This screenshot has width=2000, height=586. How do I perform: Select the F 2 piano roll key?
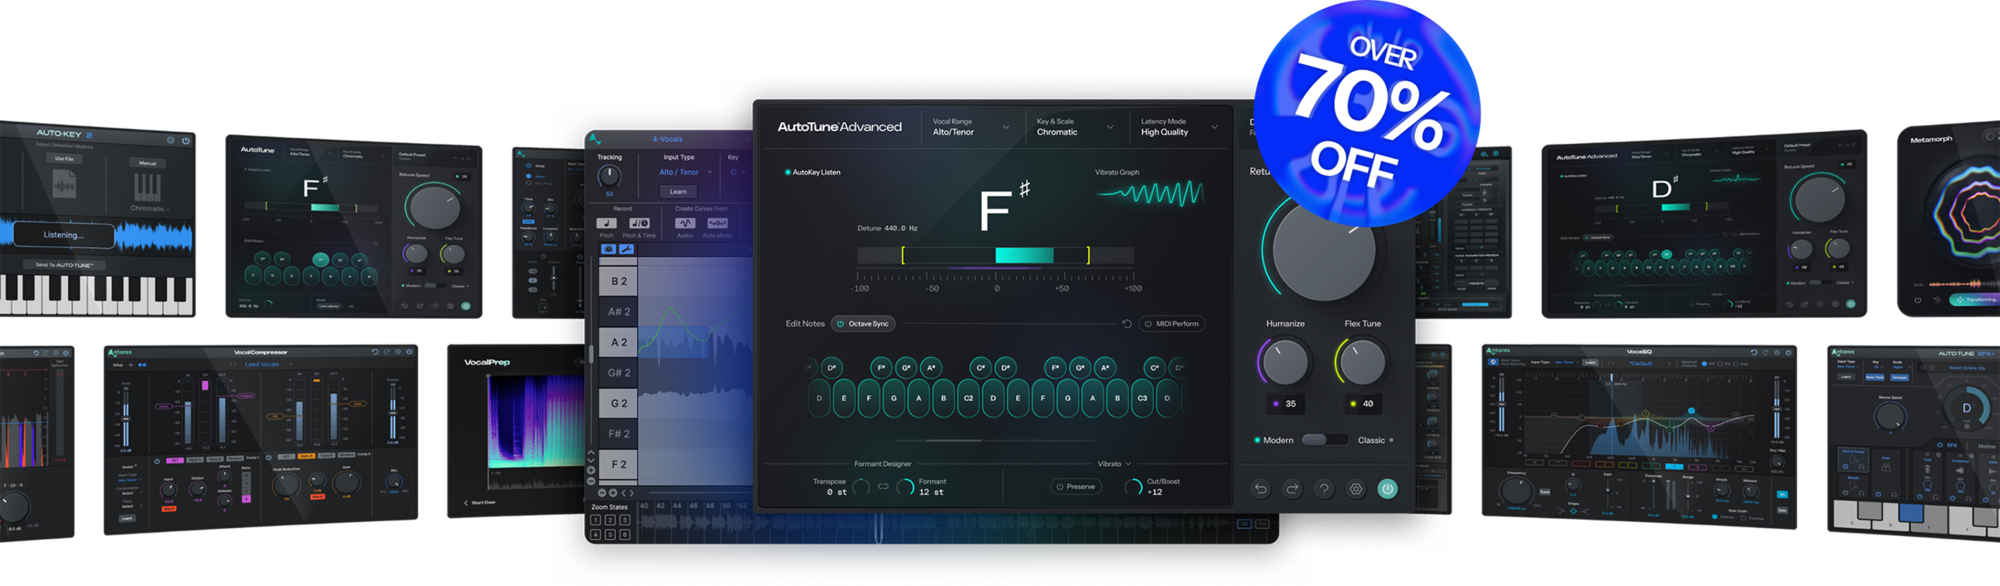[619, 464]
